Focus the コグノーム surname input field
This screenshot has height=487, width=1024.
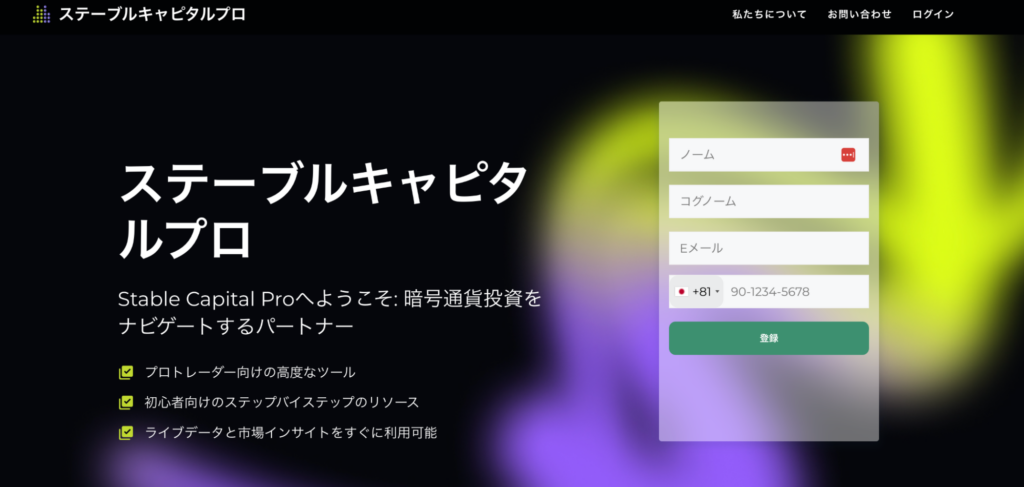click(769, 202)
